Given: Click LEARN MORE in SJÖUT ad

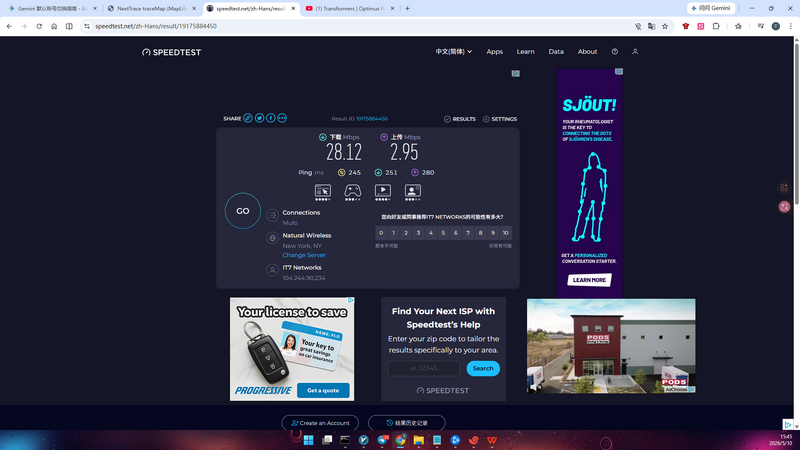Looking at the screenshot, I should point(589,280).
